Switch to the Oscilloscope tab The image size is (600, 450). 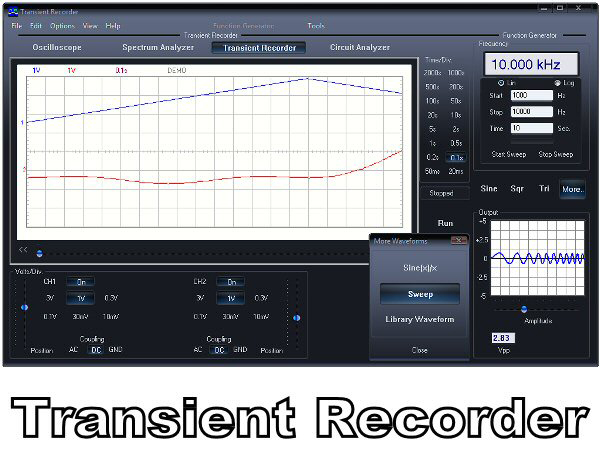(57, 47)
